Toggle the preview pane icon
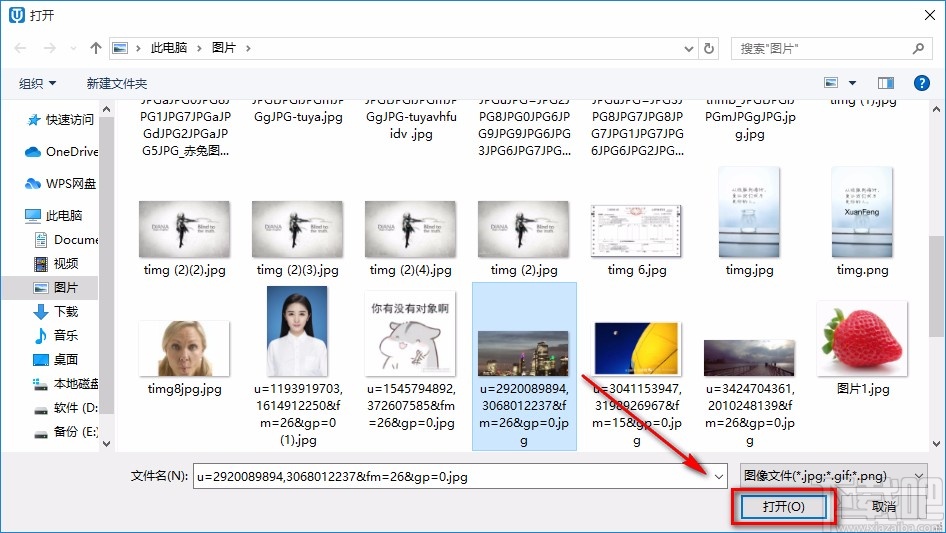The height and width of the screenshot is (533, 946). click(x=886, y=83)
